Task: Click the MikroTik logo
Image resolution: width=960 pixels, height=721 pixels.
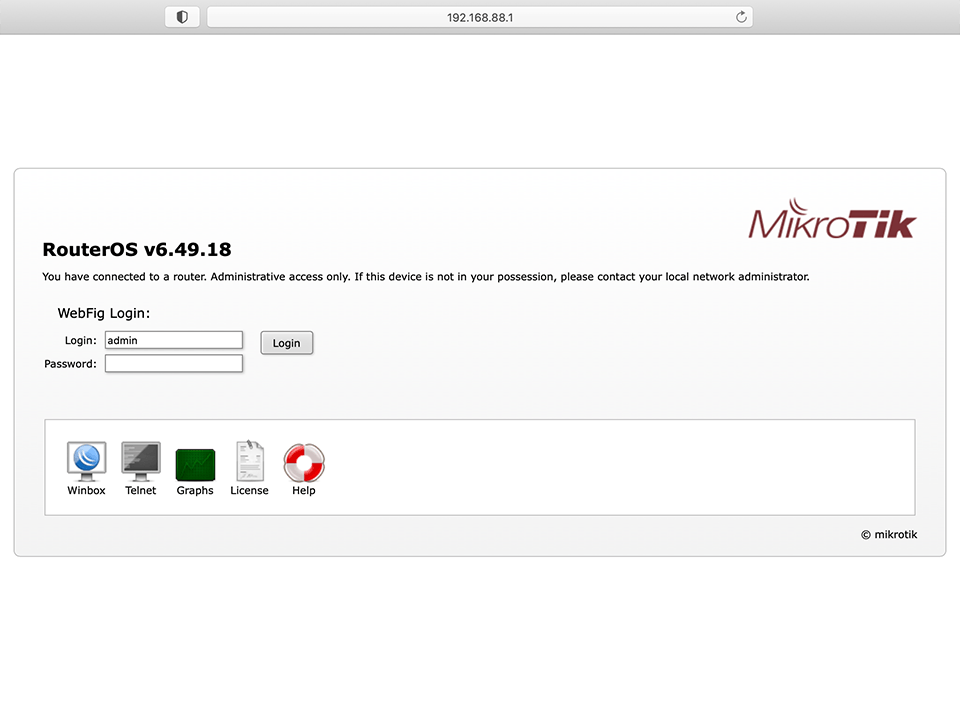Action: [832, 219]
